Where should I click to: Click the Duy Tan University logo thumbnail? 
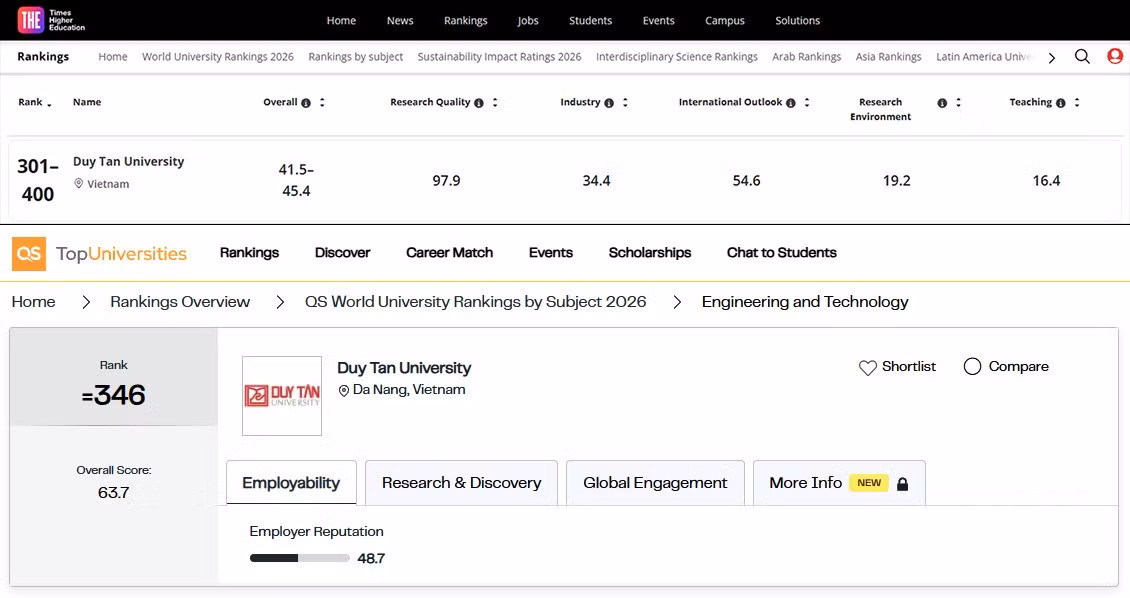pos(282,396)
